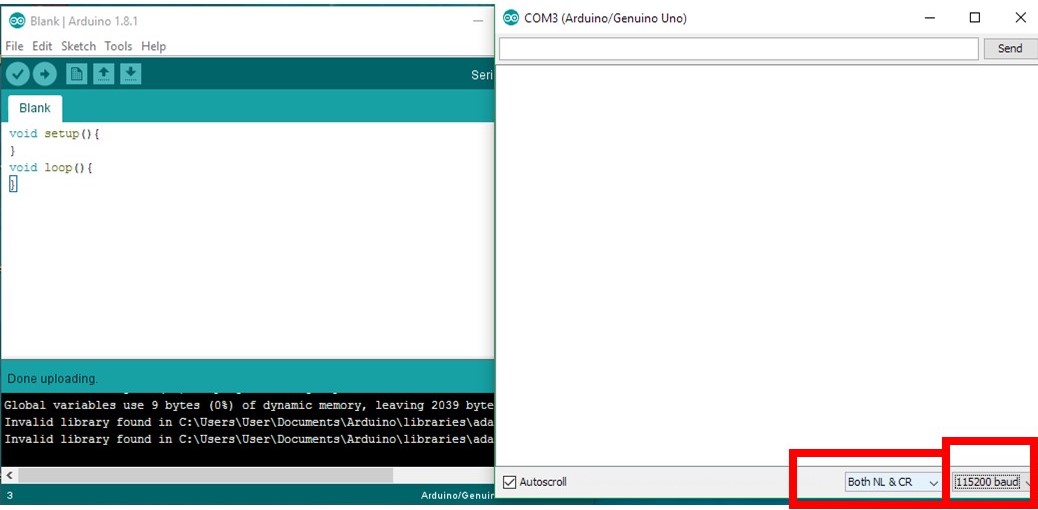Click the serial monitor text input field
1038x510 pixels.
[738, 48]
